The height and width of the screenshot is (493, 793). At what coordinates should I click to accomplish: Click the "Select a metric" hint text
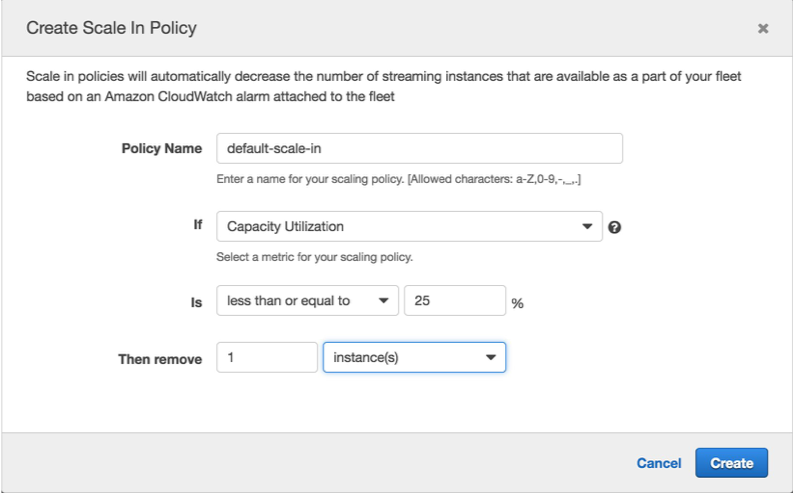click(x=315, y=257)
